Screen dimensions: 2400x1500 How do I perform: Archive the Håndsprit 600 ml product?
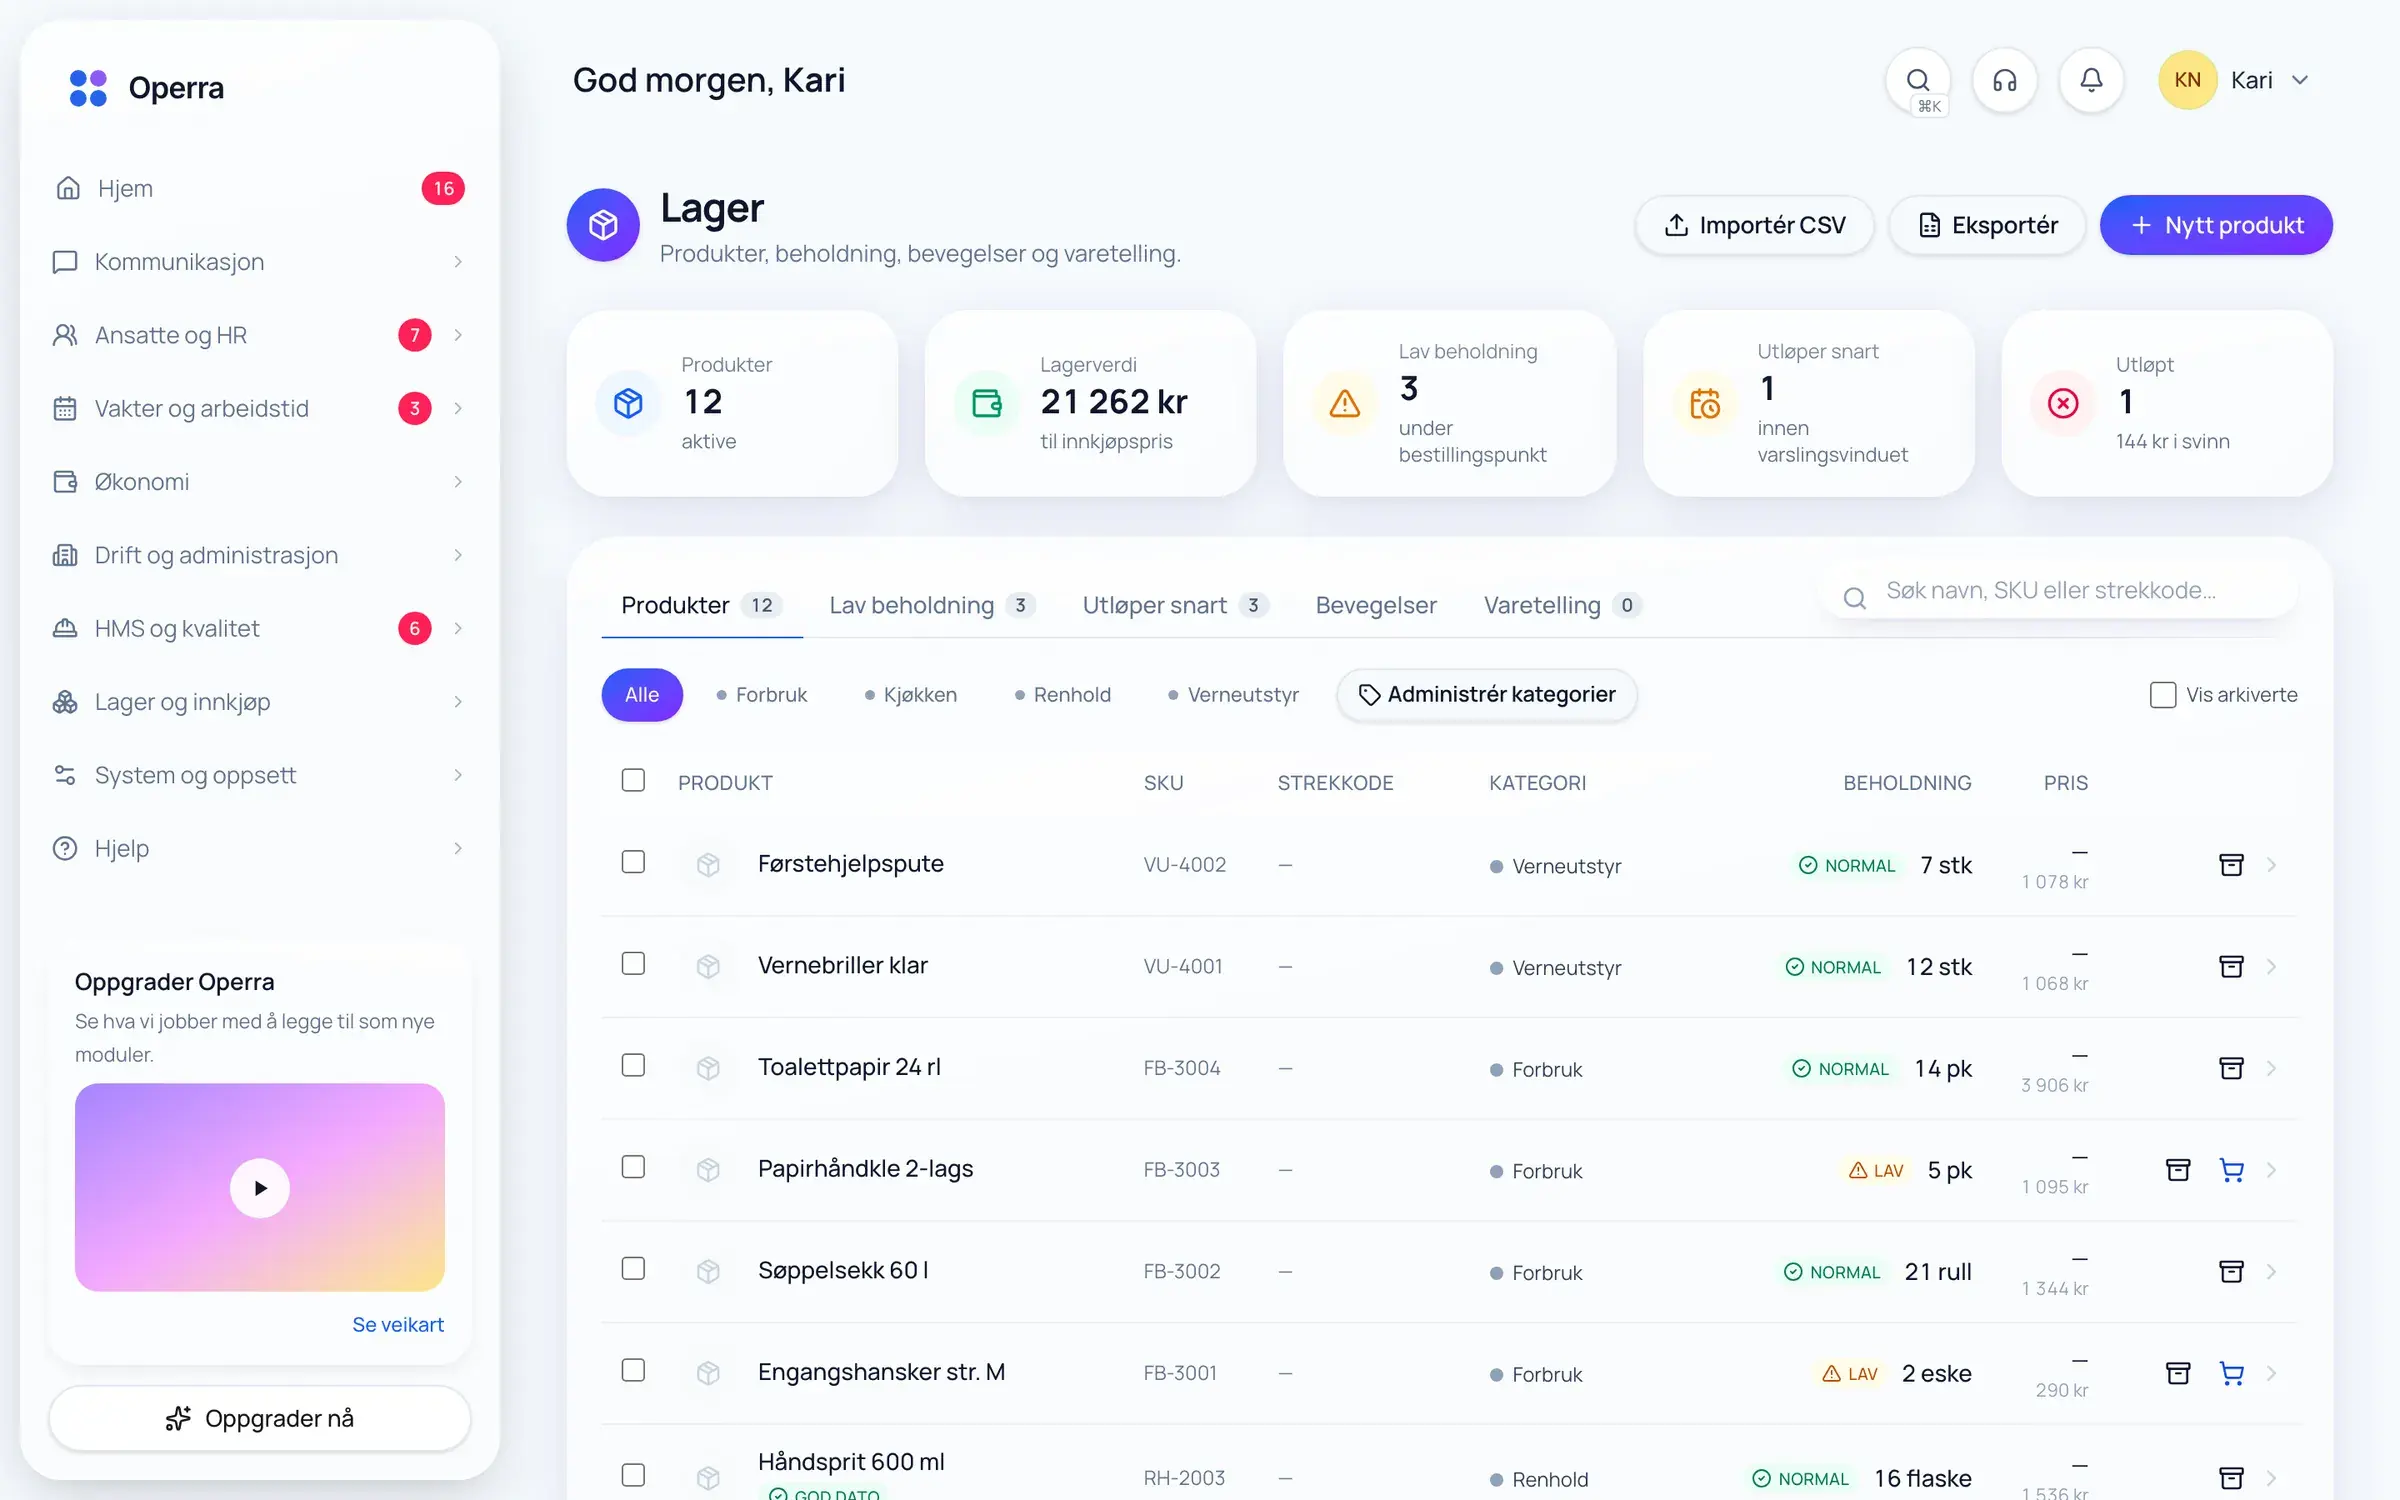click(x=2231, y=1478)
